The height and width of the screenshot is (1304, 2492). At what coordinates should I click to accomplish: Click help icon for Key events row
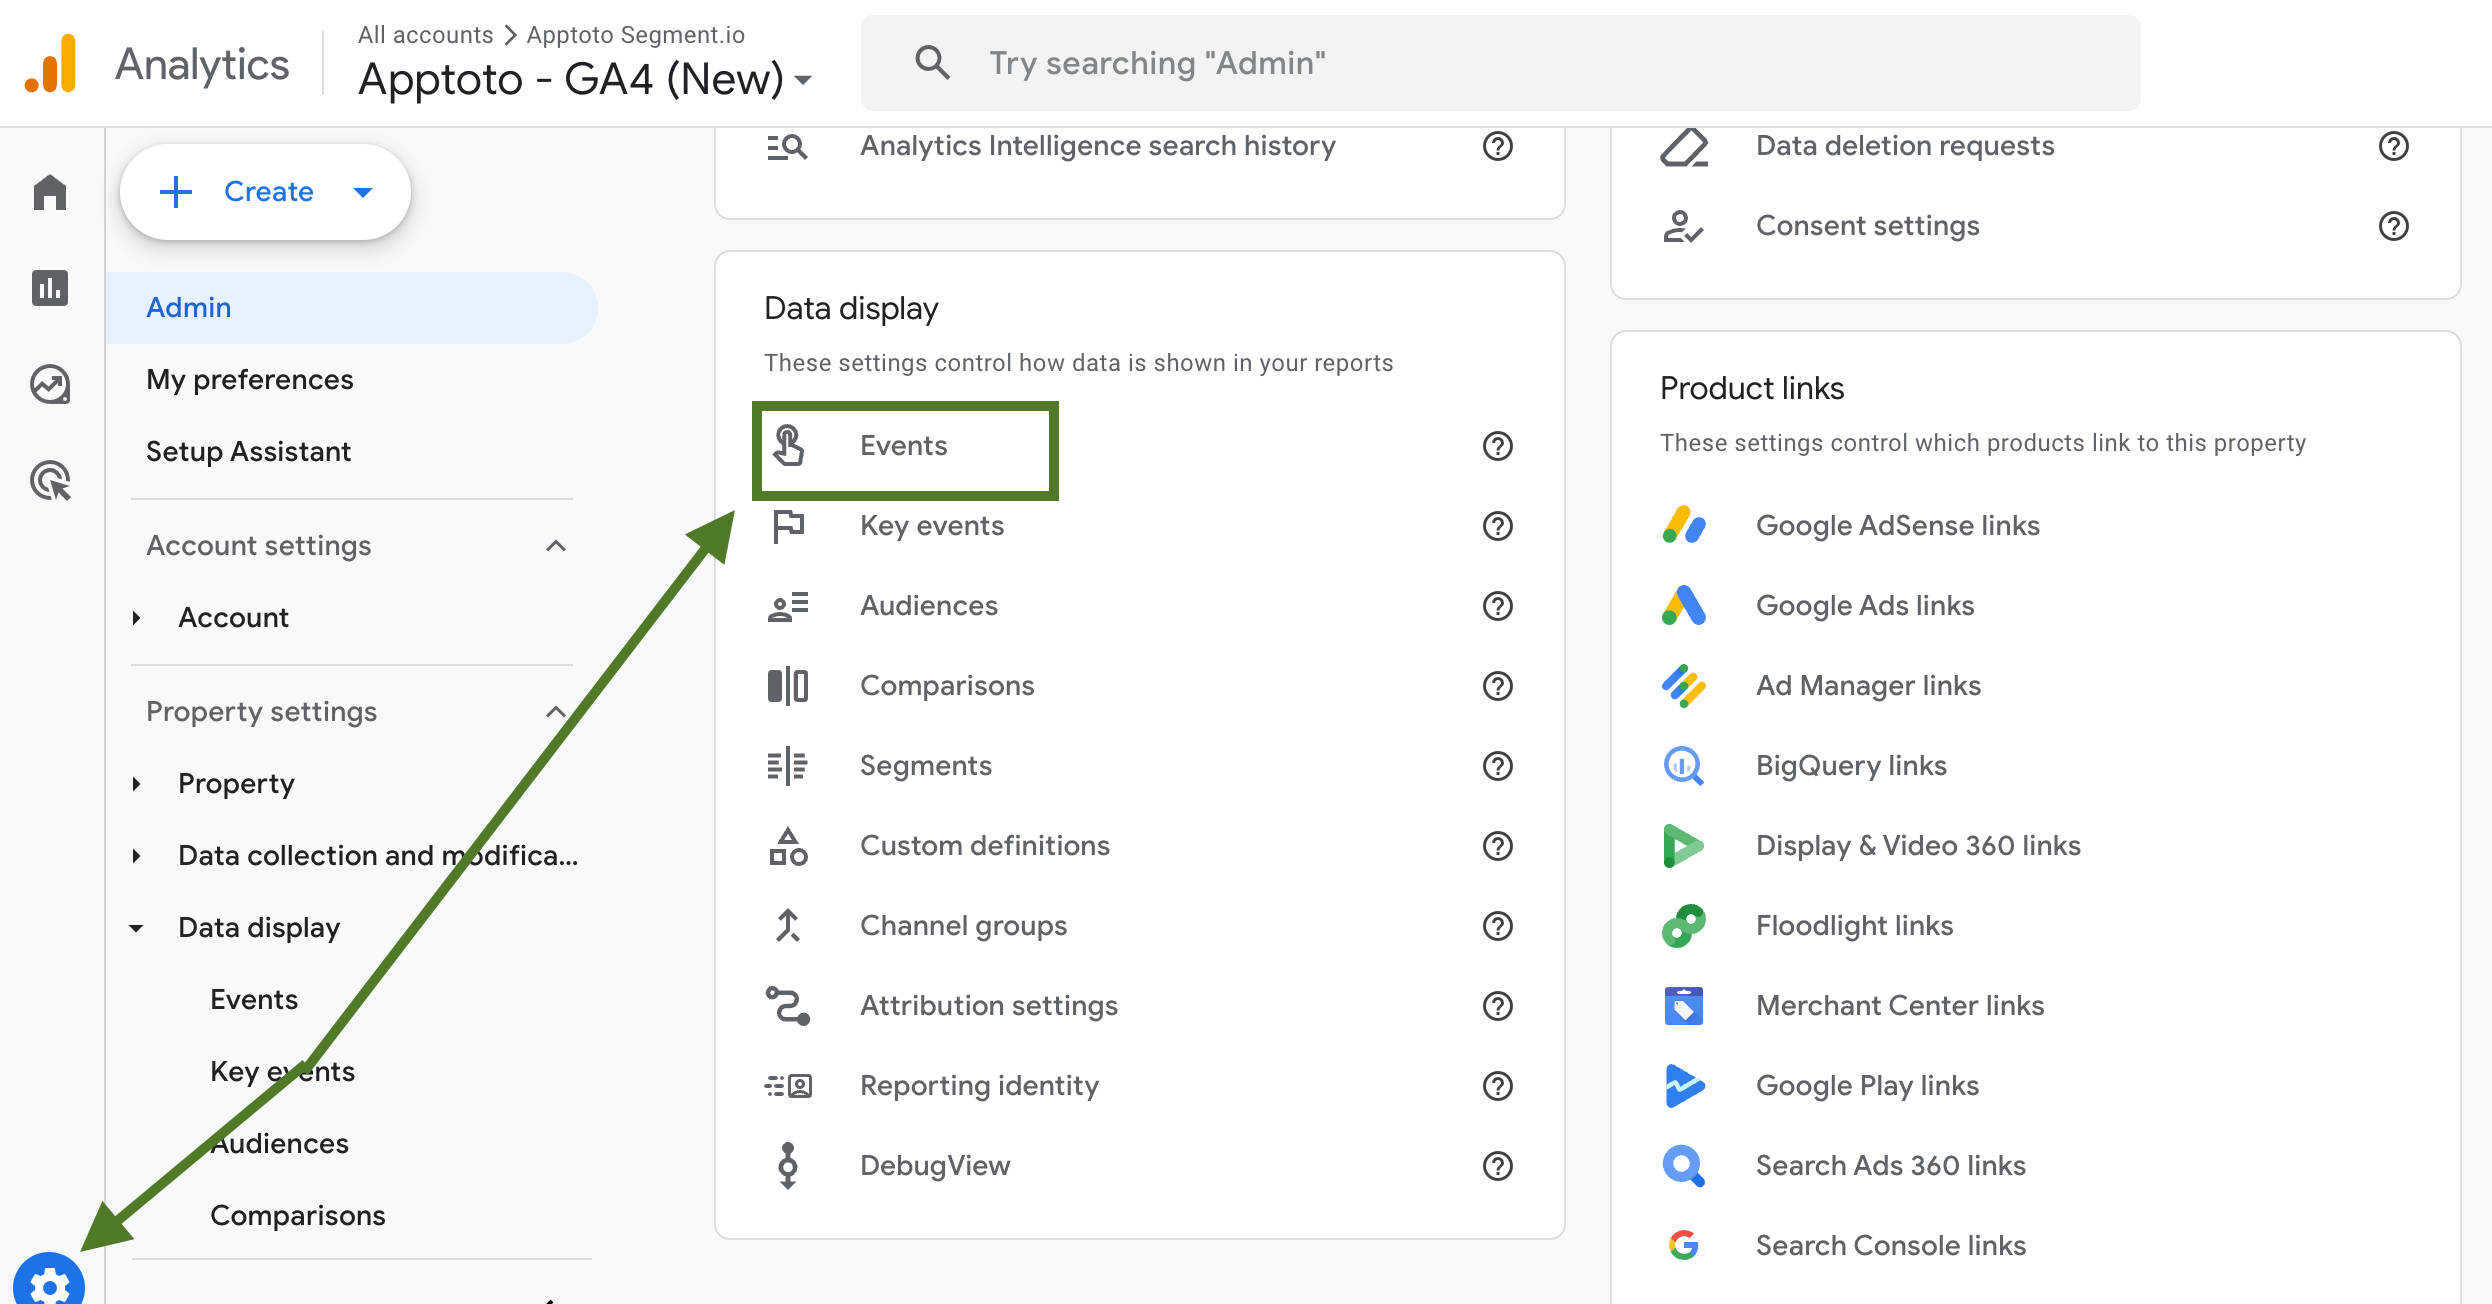coord(1497,526)
